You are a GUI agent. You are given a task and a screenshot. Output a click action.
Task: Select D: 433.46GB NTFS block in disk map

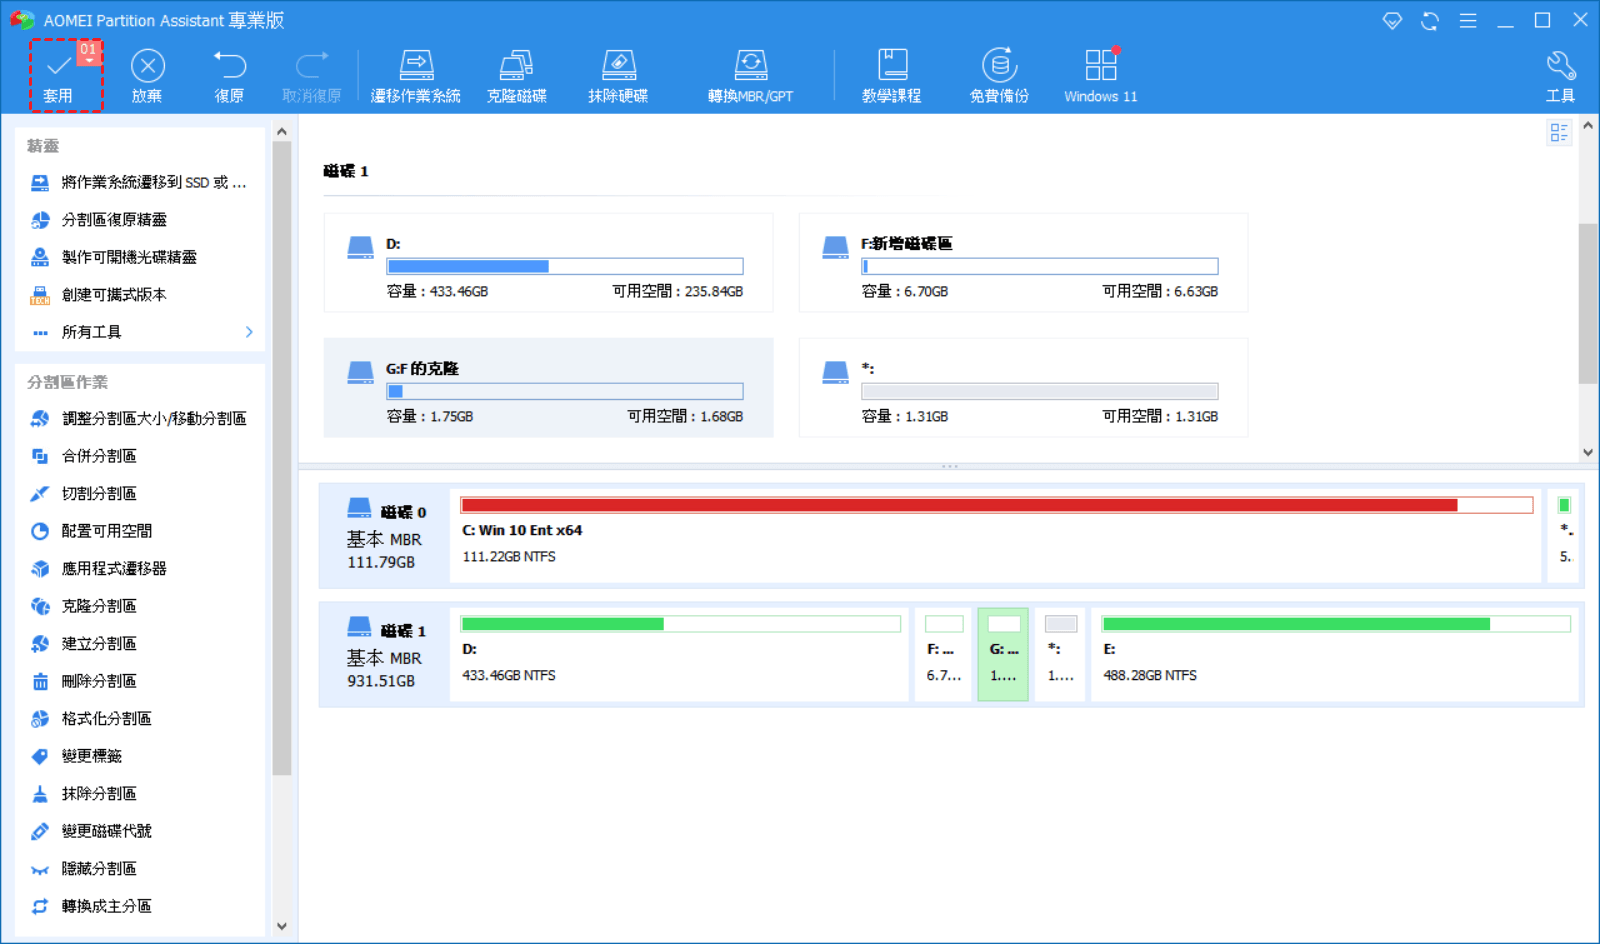point(680,655)
